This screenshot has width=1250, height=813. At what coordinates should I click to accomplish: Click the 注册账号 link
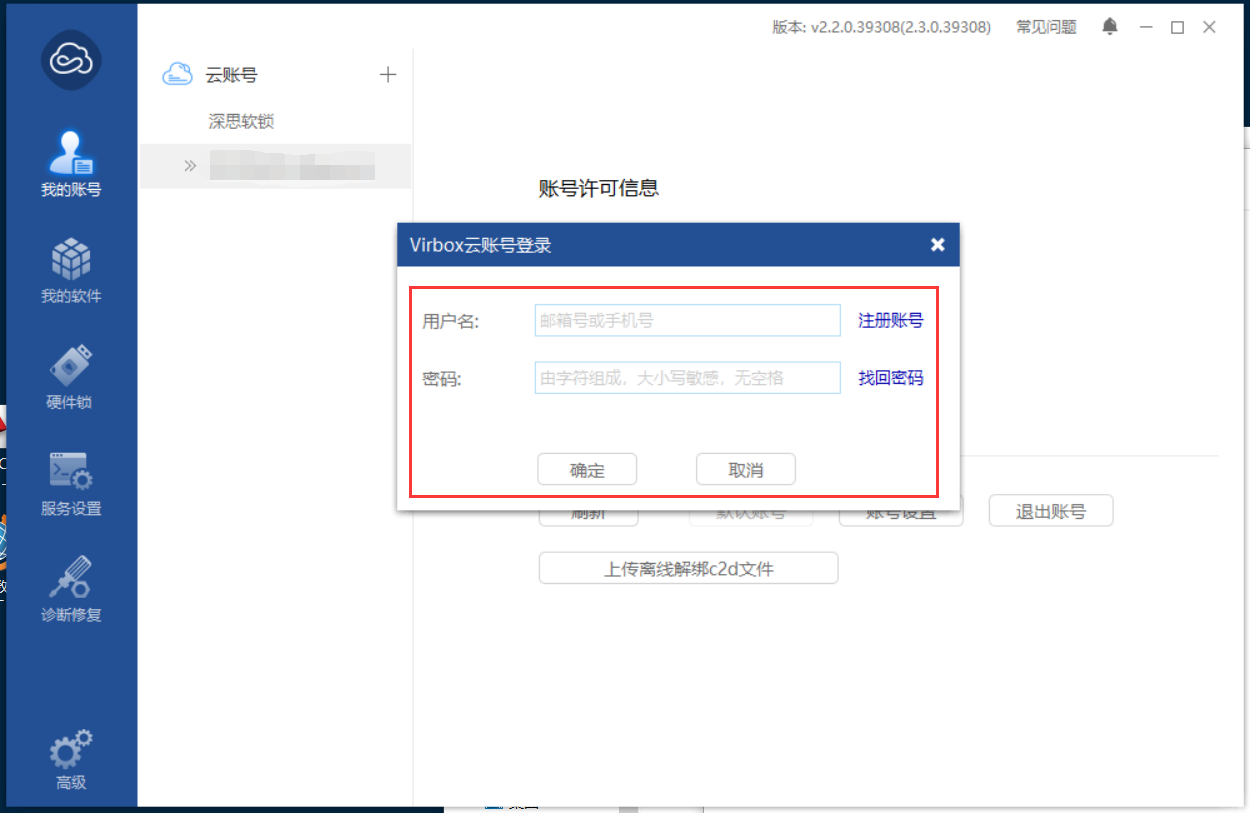(x=890, y=320)
